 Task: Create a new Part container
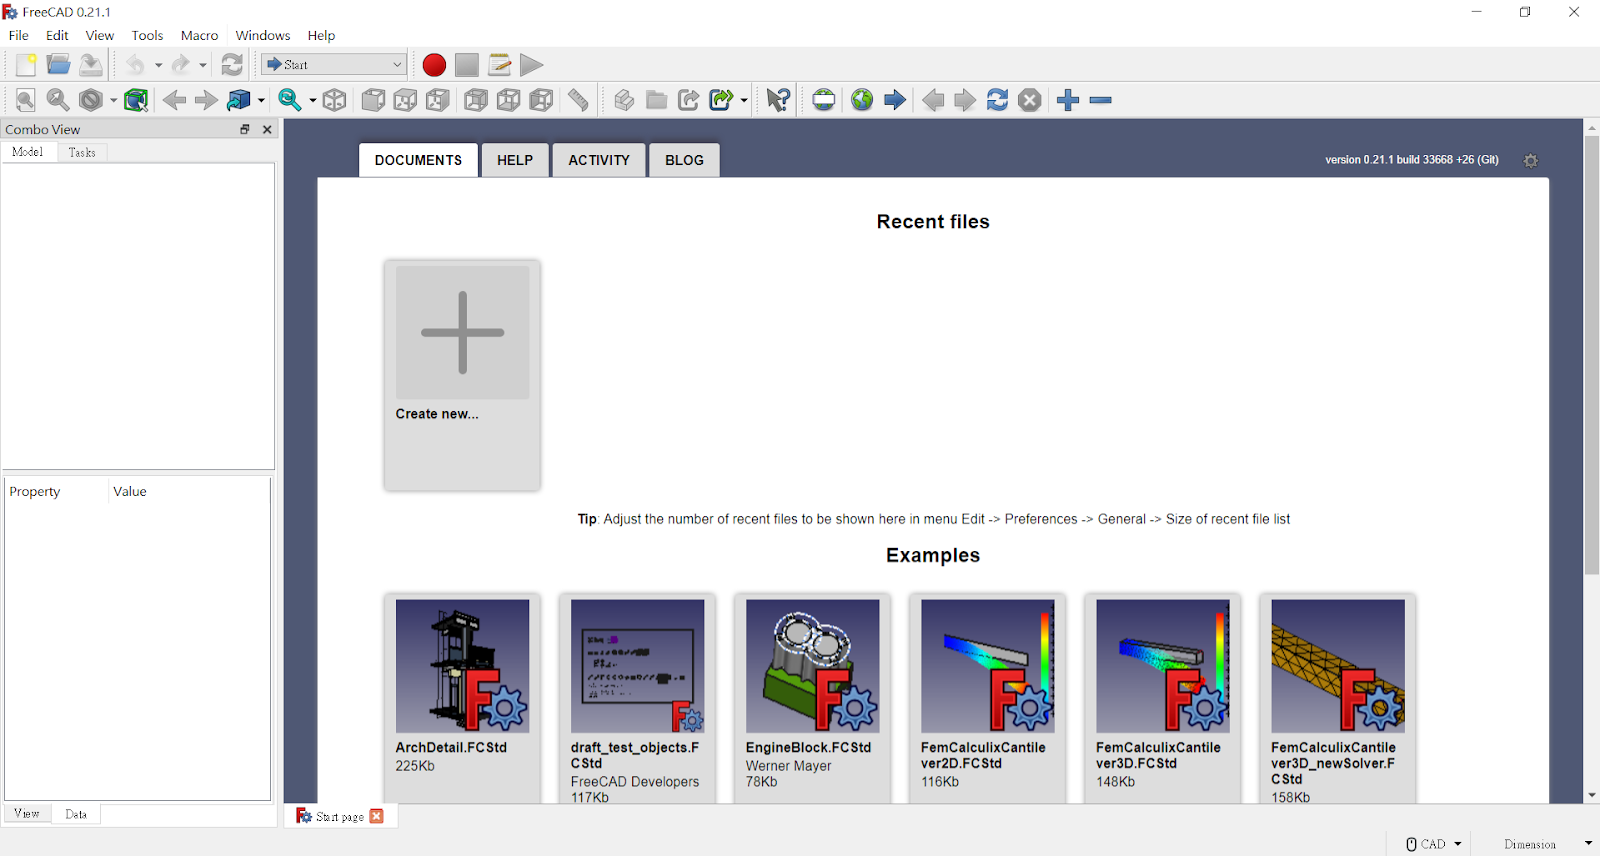(624, 100)
